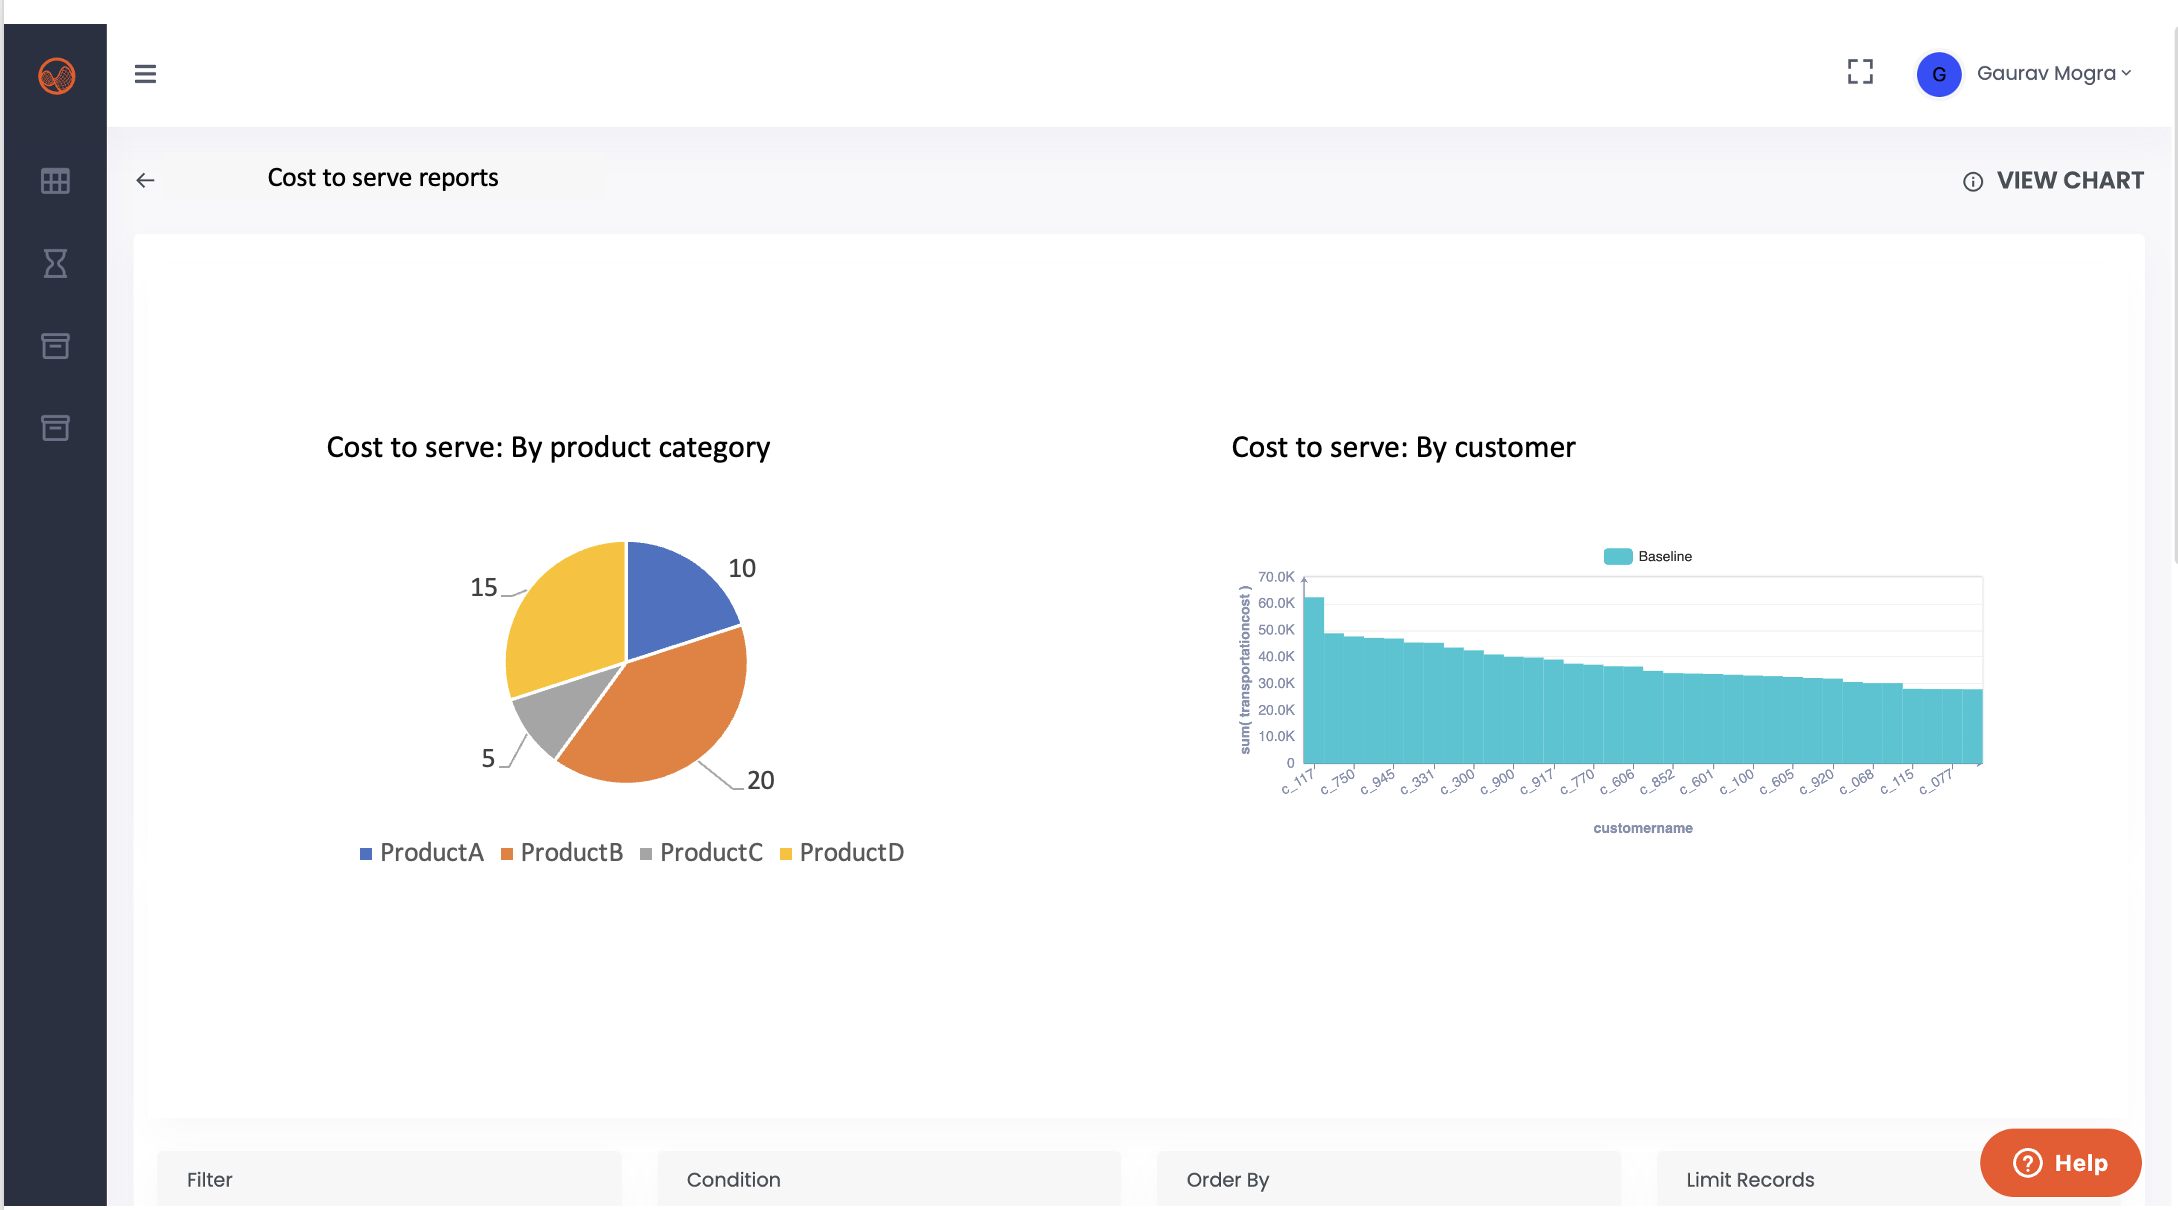Image resolution: width=2178 pixels, height=1210 pixels.
Task: Go back using the left arrow
Action: click(x=145, y=180)
